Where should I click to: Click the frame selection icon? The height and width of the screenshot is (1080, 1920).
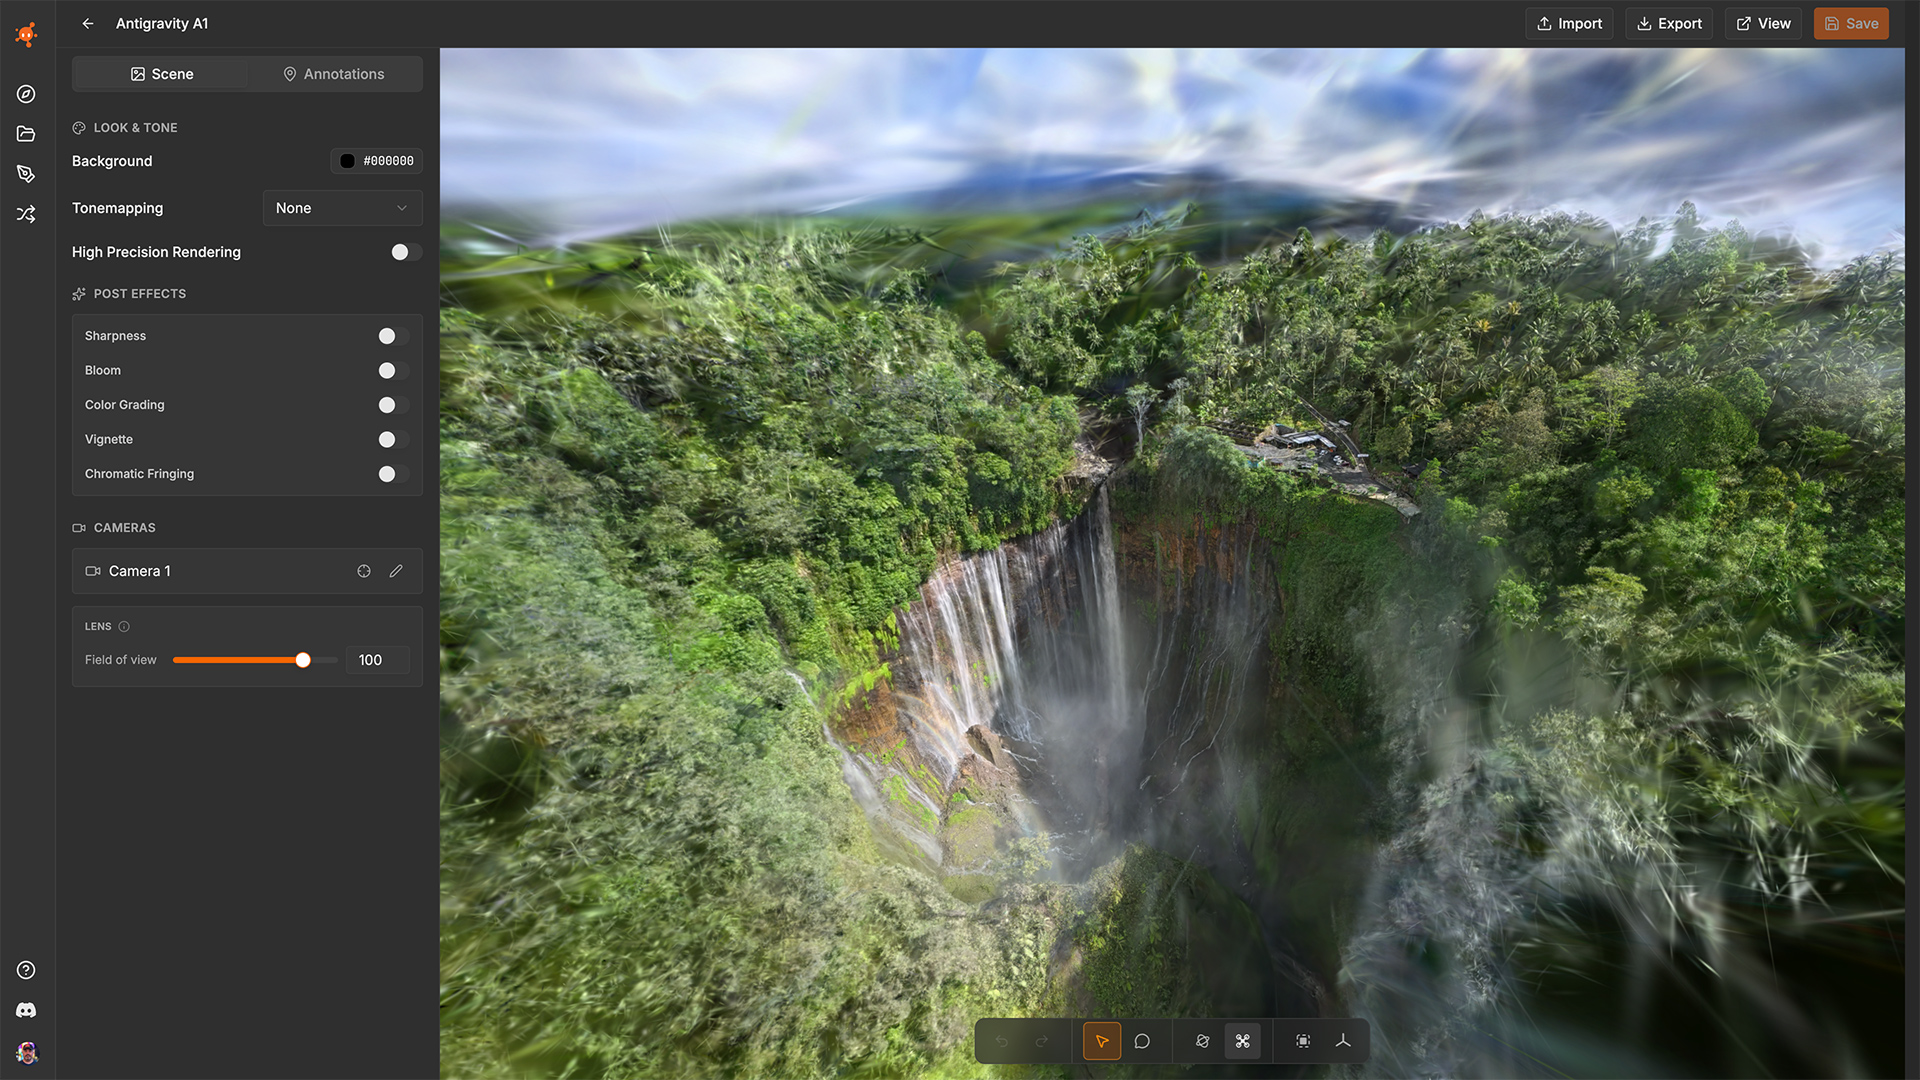point(1303,1041)
